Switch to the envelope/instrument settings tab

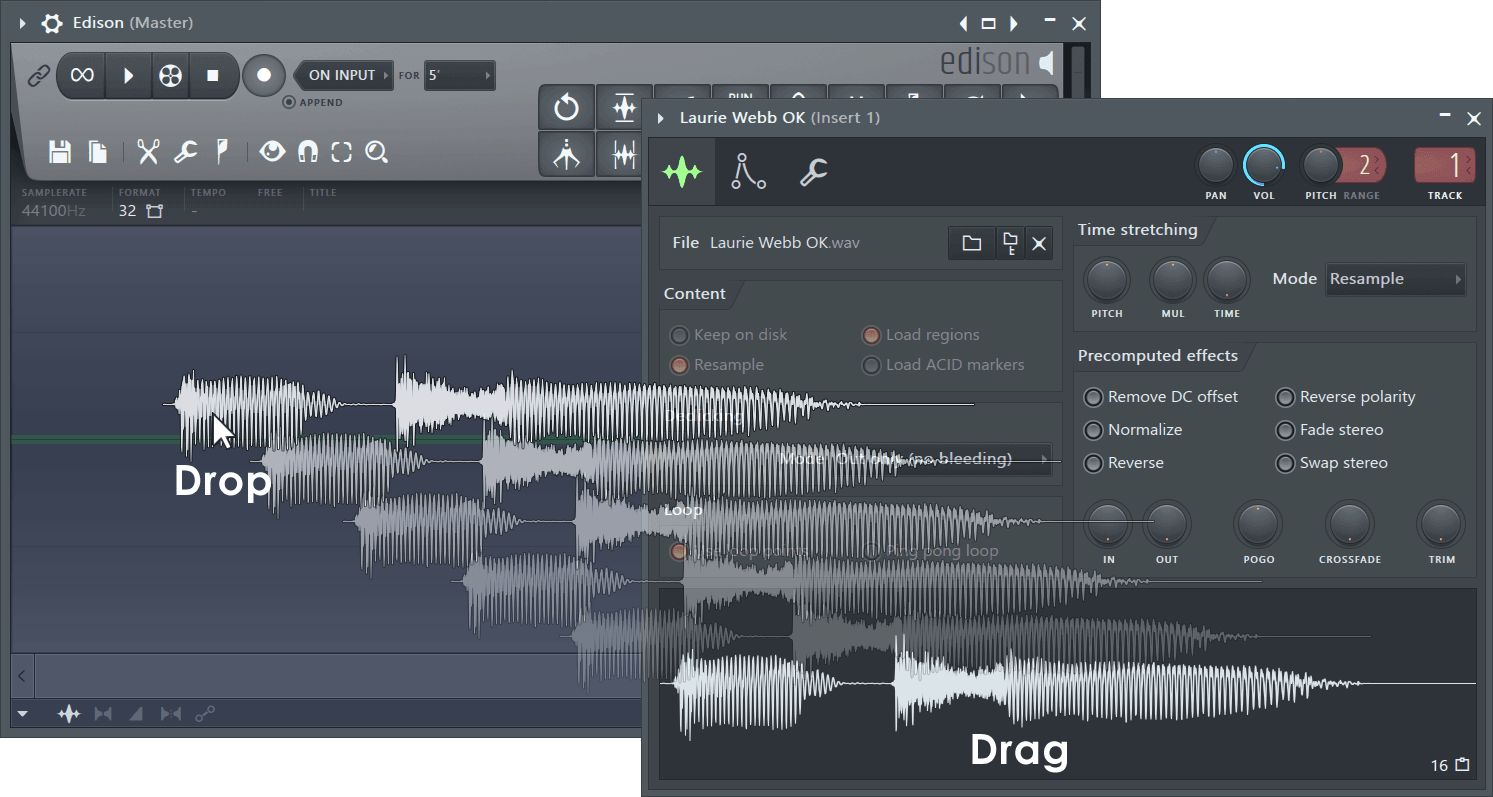(x=748, y=172)
